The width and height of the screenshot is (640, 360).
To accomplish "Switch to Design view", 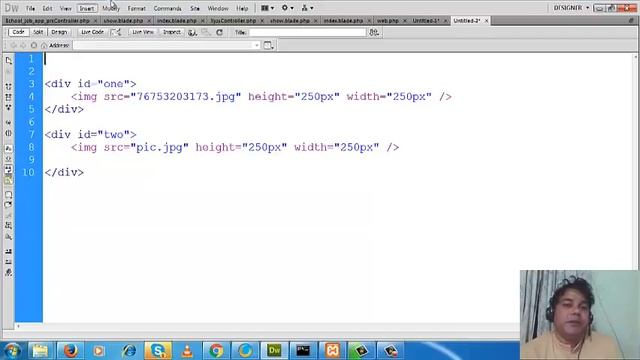I will point(59,32).
